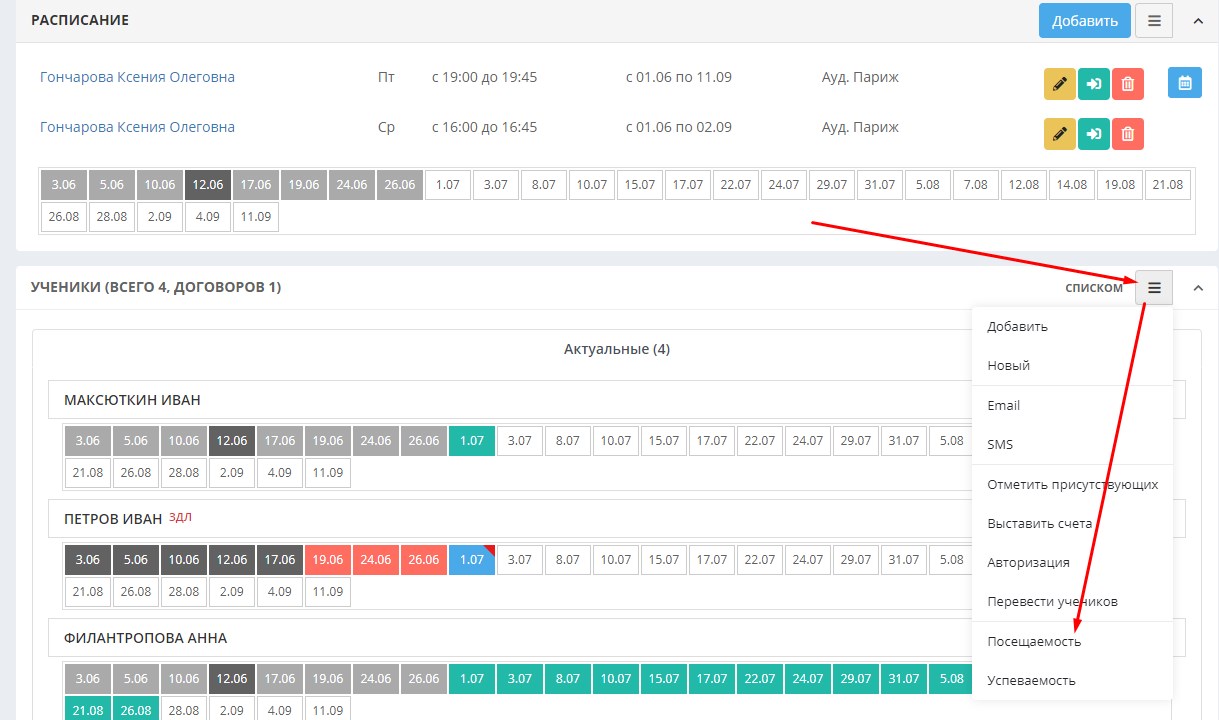Open Успеваемость from the menu
The width and height of the screenshot is (1219, 720).
(x=1072, y=681)
